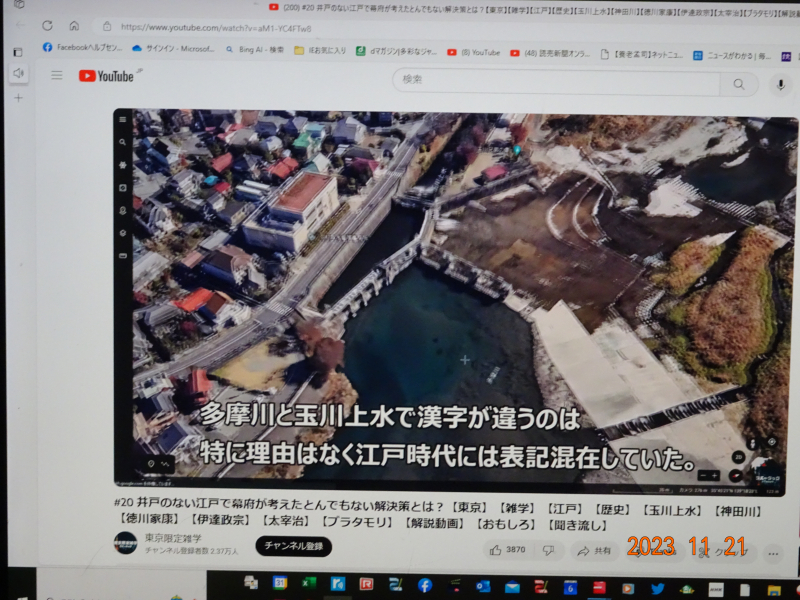Open the サインイン - Microsoft bookmark
Viewport: 800px width, 600px height.
173,48
